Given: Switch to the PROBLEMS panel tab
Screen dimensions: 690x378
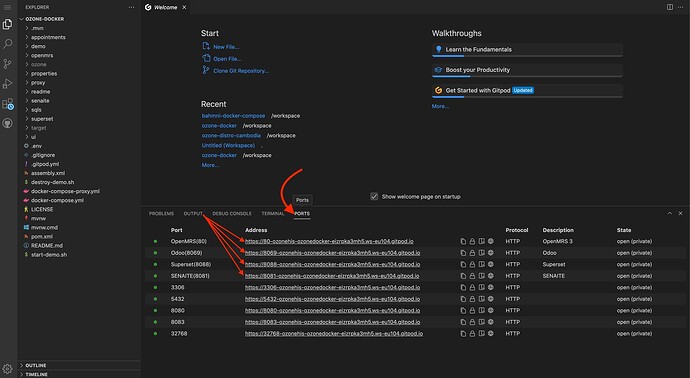Looking at the screenshot, I should [161, 213].
